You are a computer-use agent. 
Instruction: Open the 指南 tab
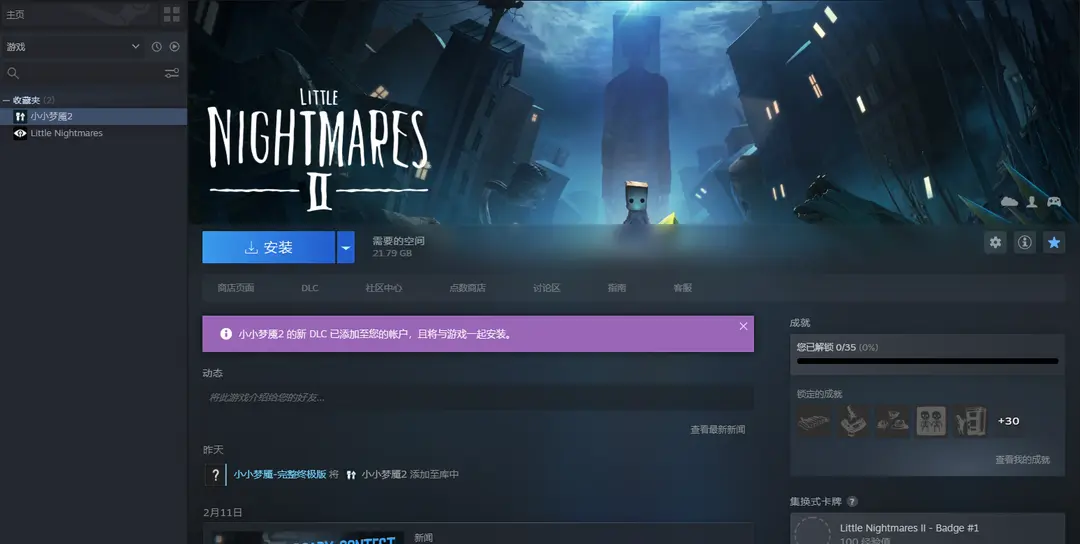[x=617, y=288]
